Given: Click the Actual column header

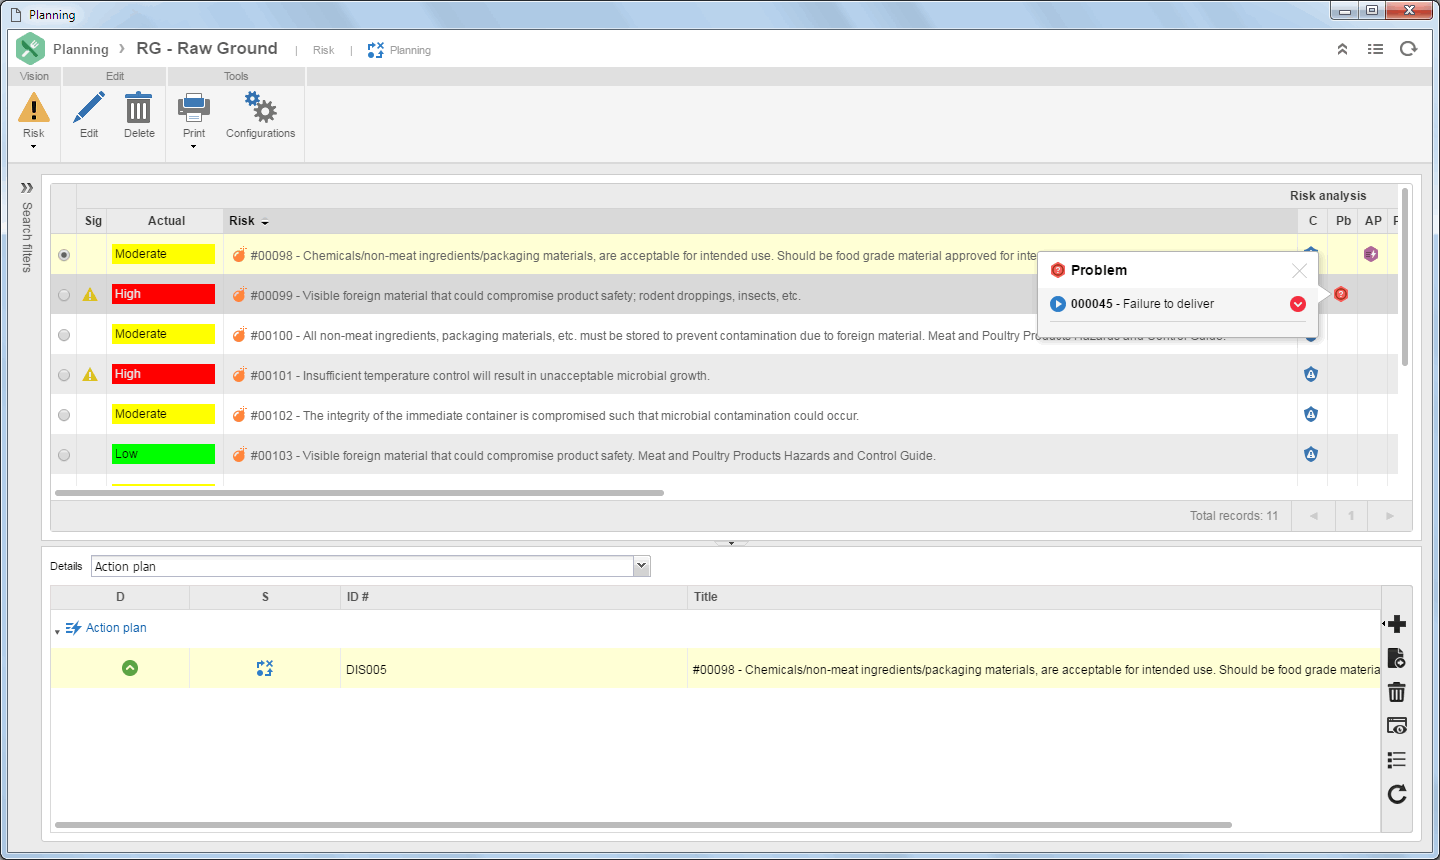Looking at the screenshot, I should click(x=166, y=221).
